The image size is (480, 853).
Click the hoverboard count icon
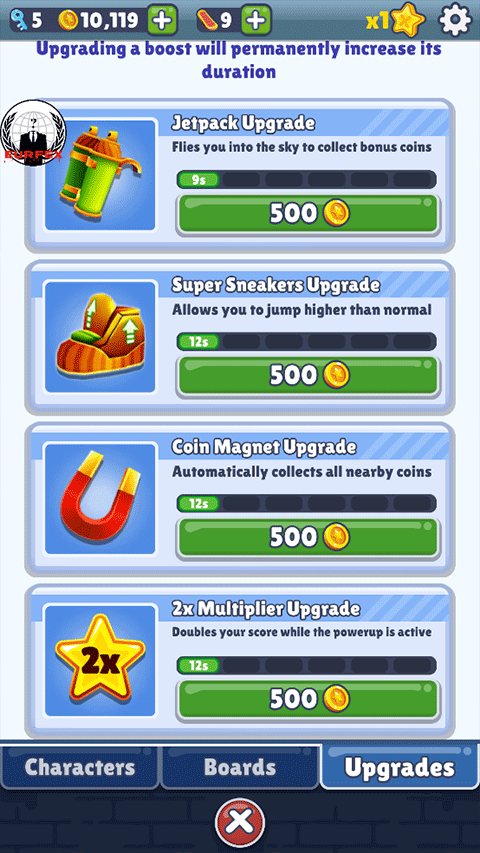pyautogui.click(x=208, y=21)
